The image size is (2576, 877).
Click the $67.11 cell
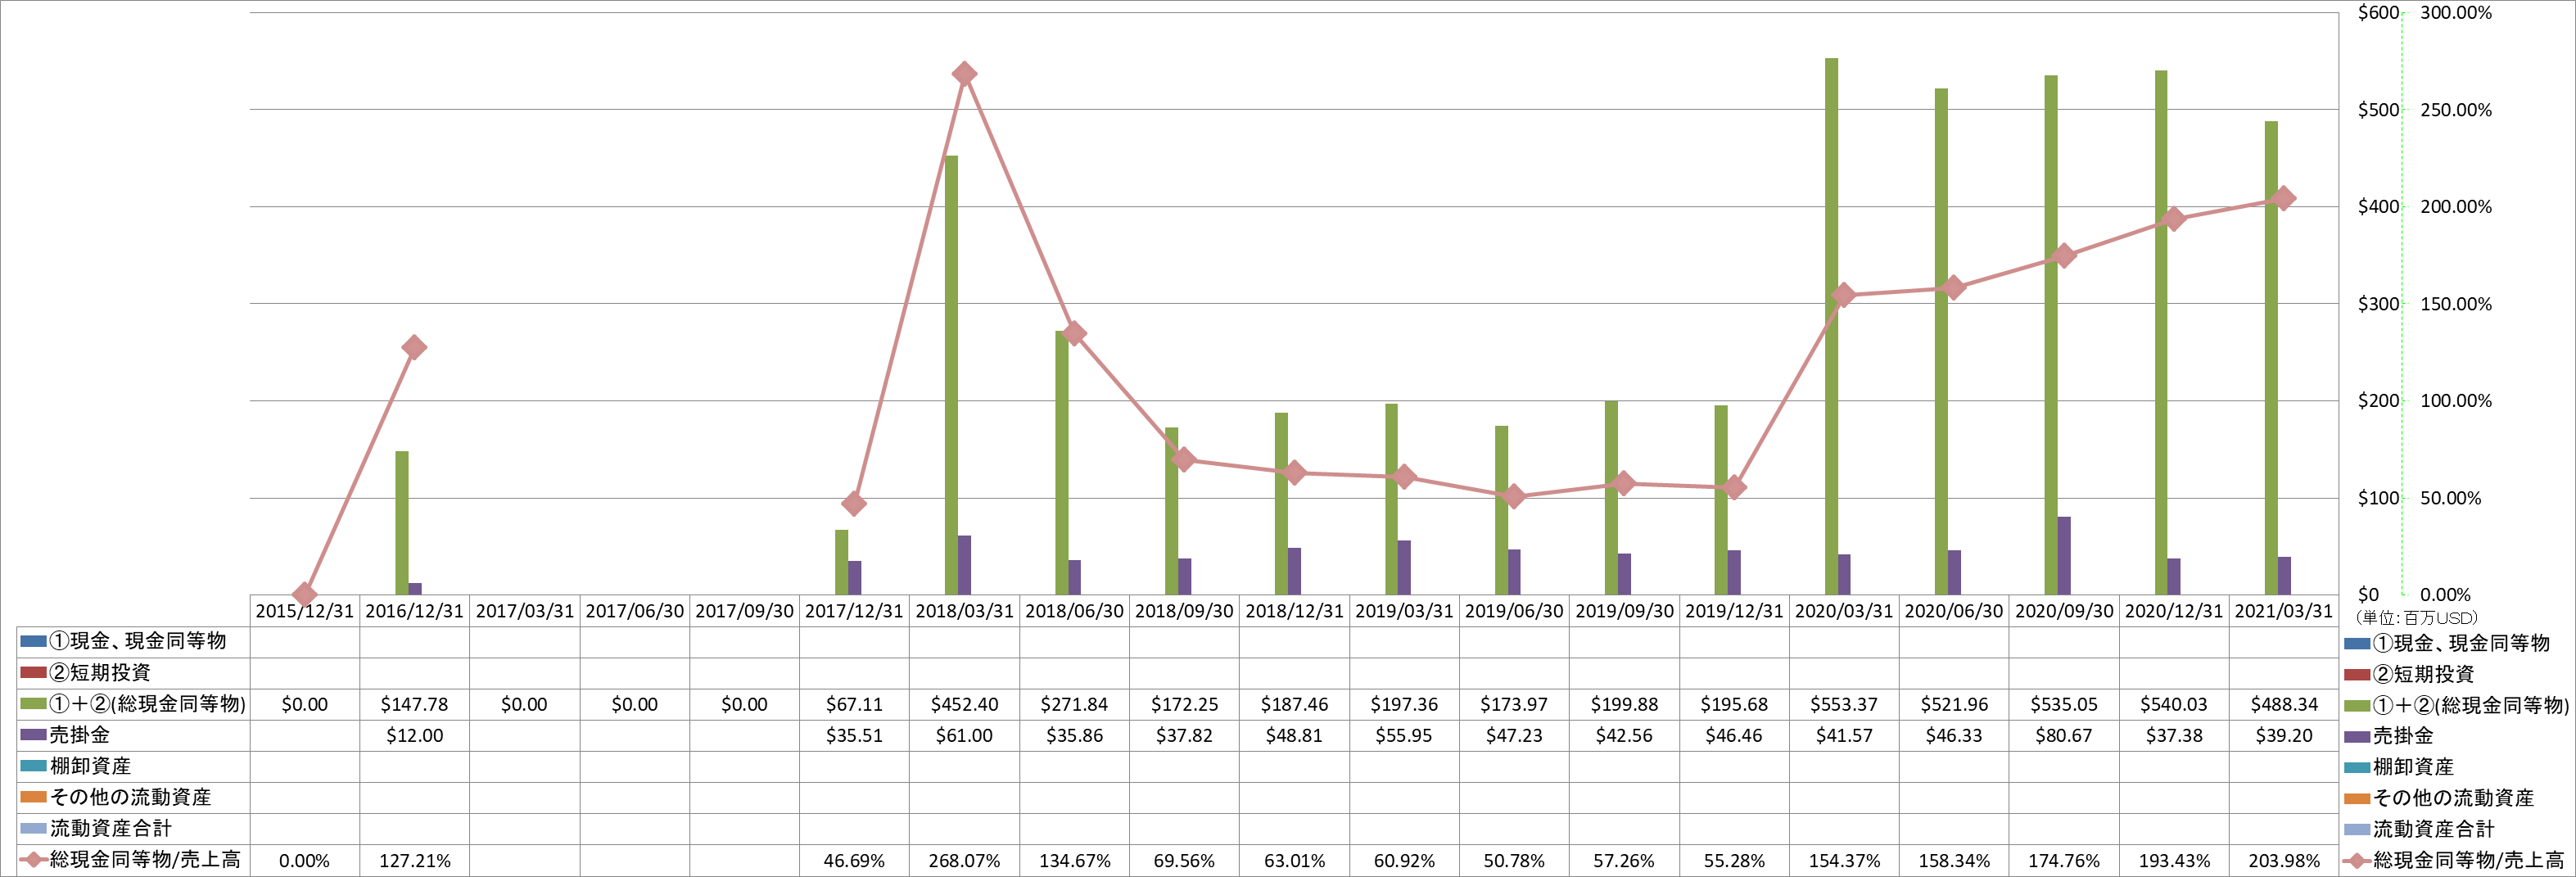854,704
